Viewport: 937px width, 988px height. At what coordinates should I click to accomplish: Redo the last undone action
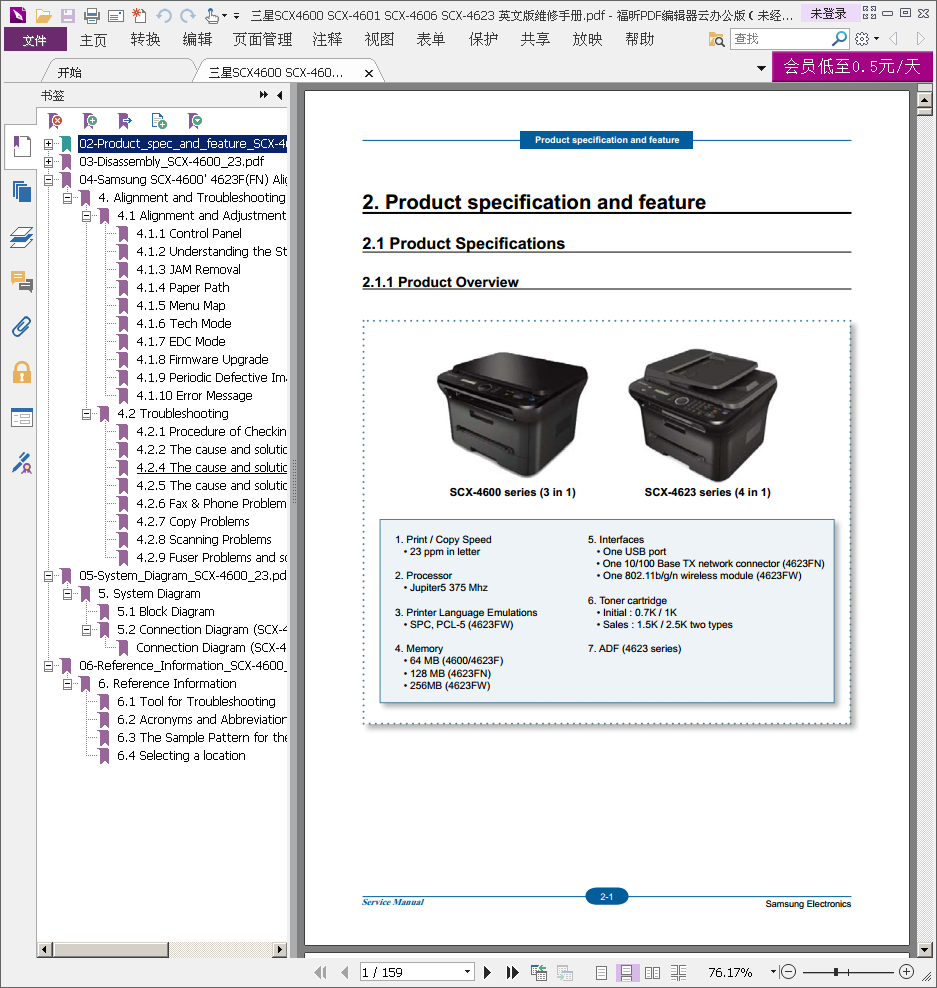point(188,15)
